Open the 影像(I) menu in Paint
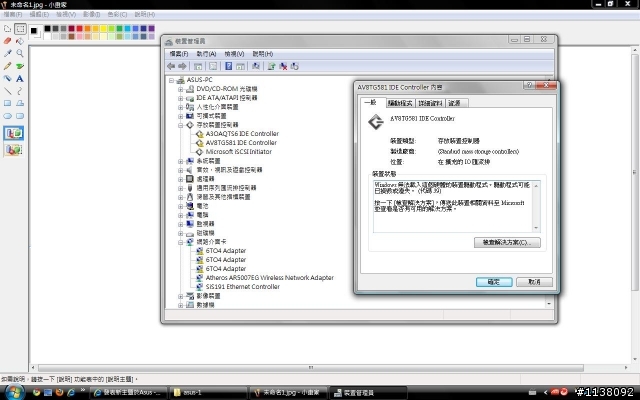Screen dimensions: 640x400 [x=91, y=14]
